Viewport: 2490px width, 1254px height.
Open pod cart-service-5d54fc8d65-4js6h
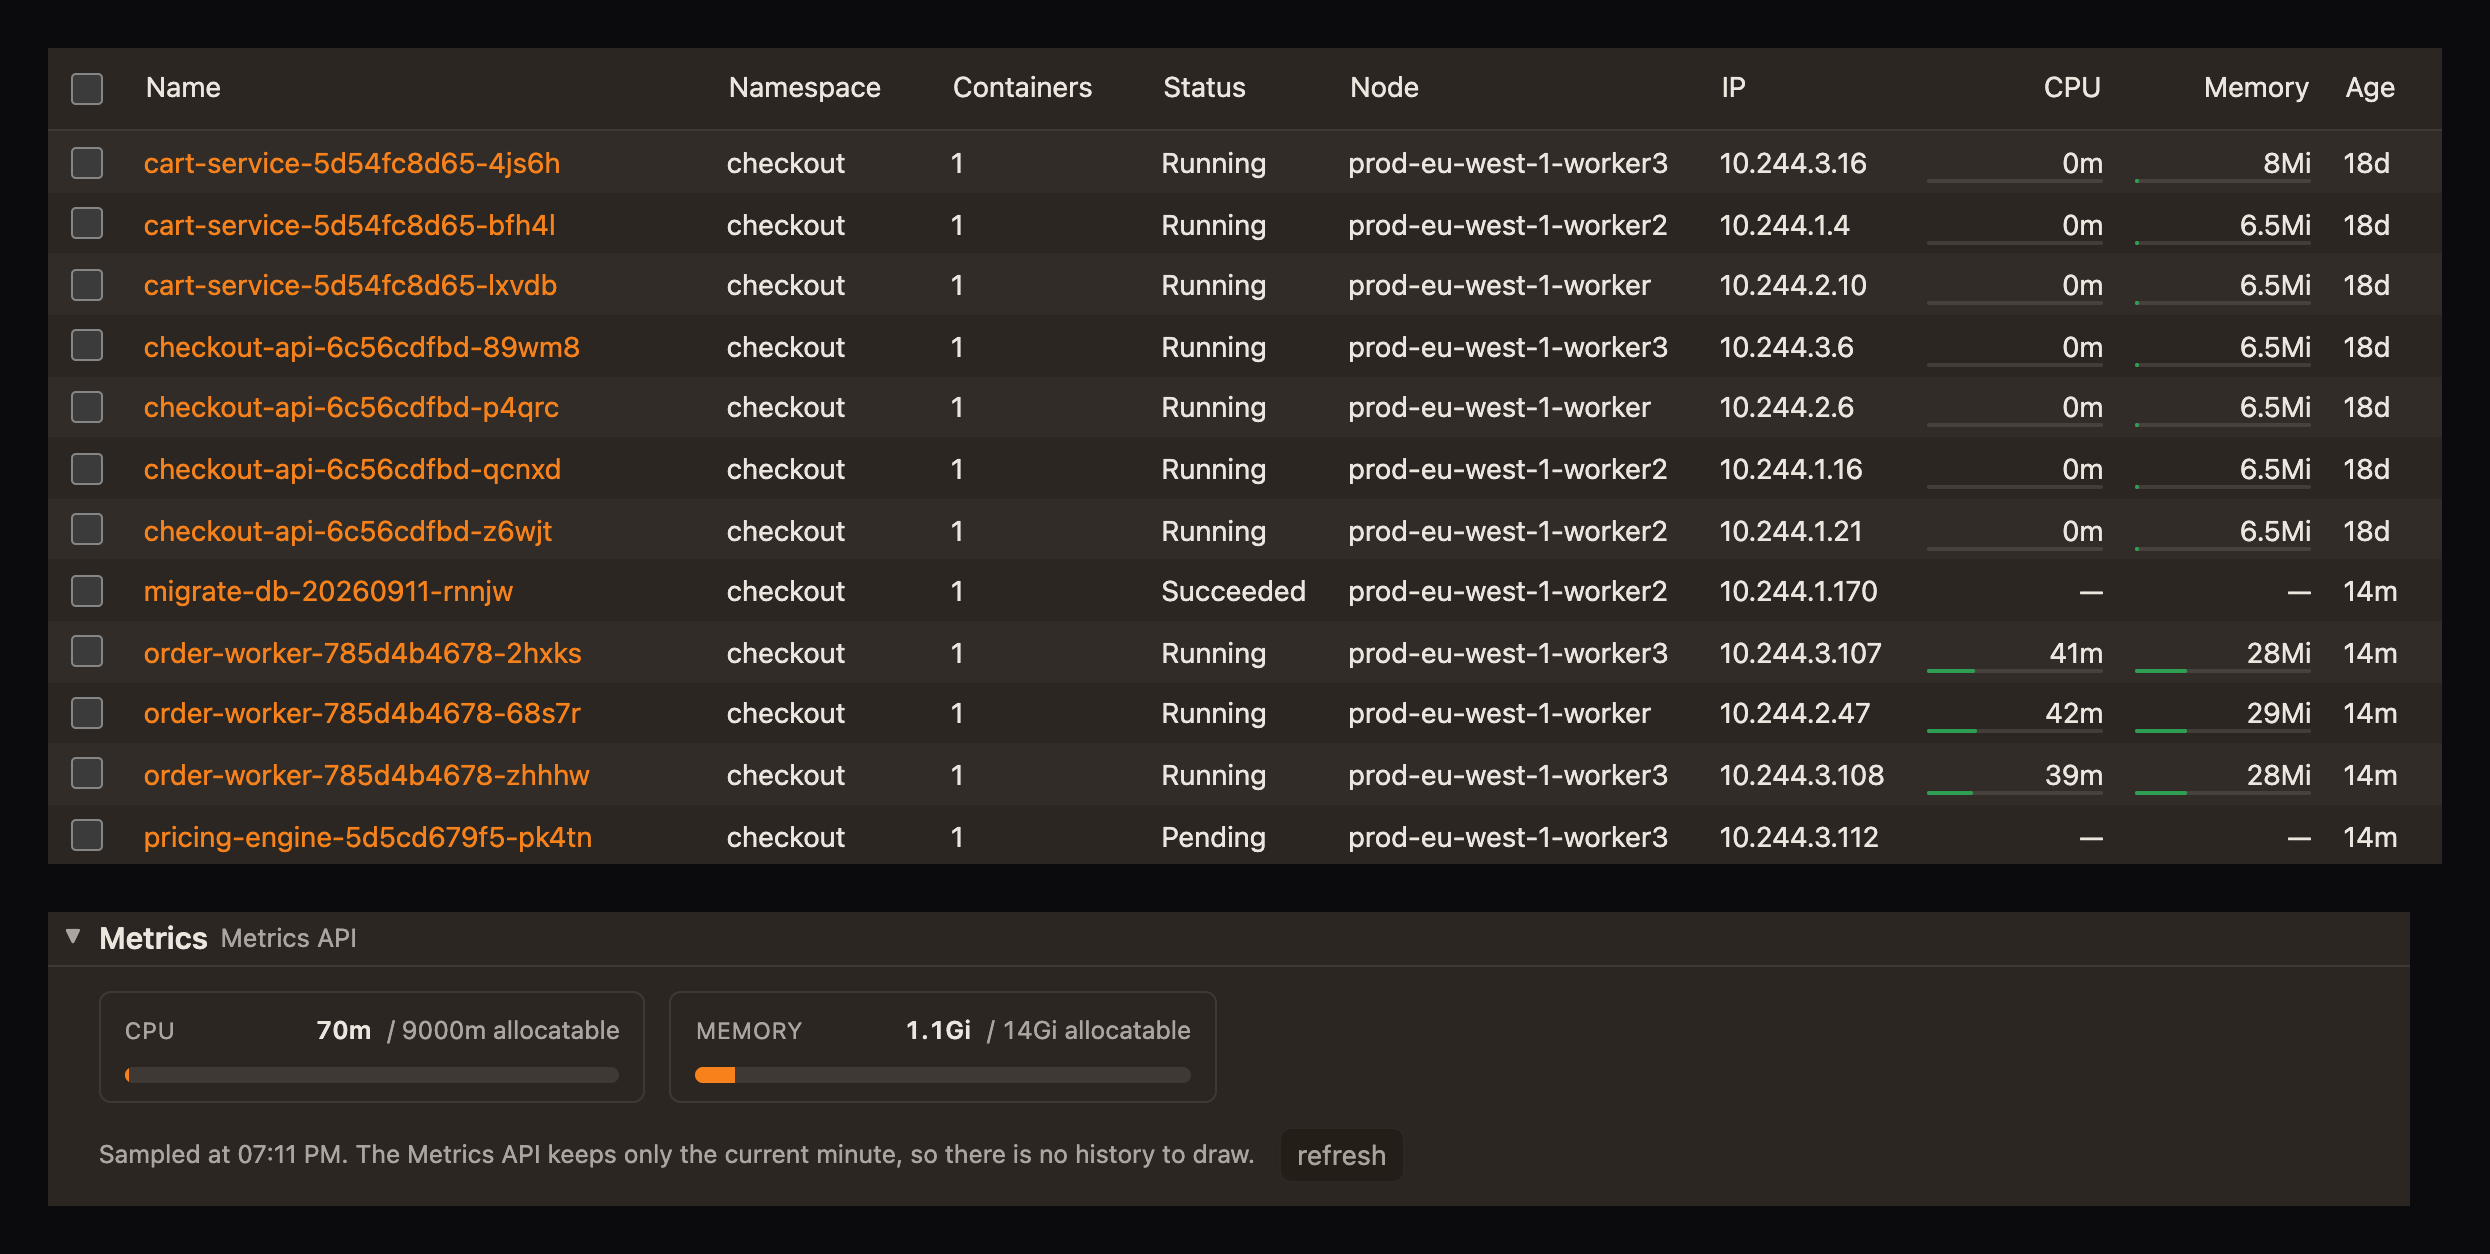coord(352,163)
